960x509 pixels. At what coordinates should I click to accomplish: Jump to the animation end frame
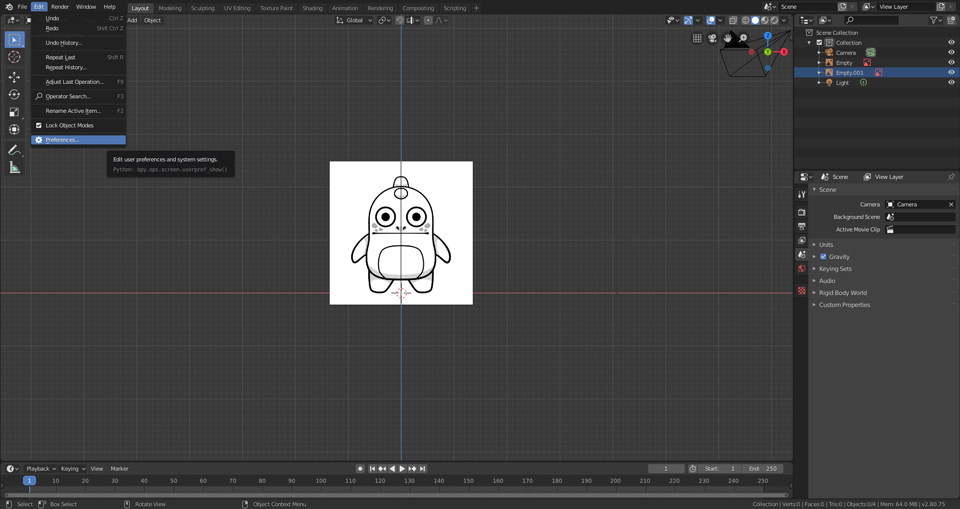click(x=422, y=469)
